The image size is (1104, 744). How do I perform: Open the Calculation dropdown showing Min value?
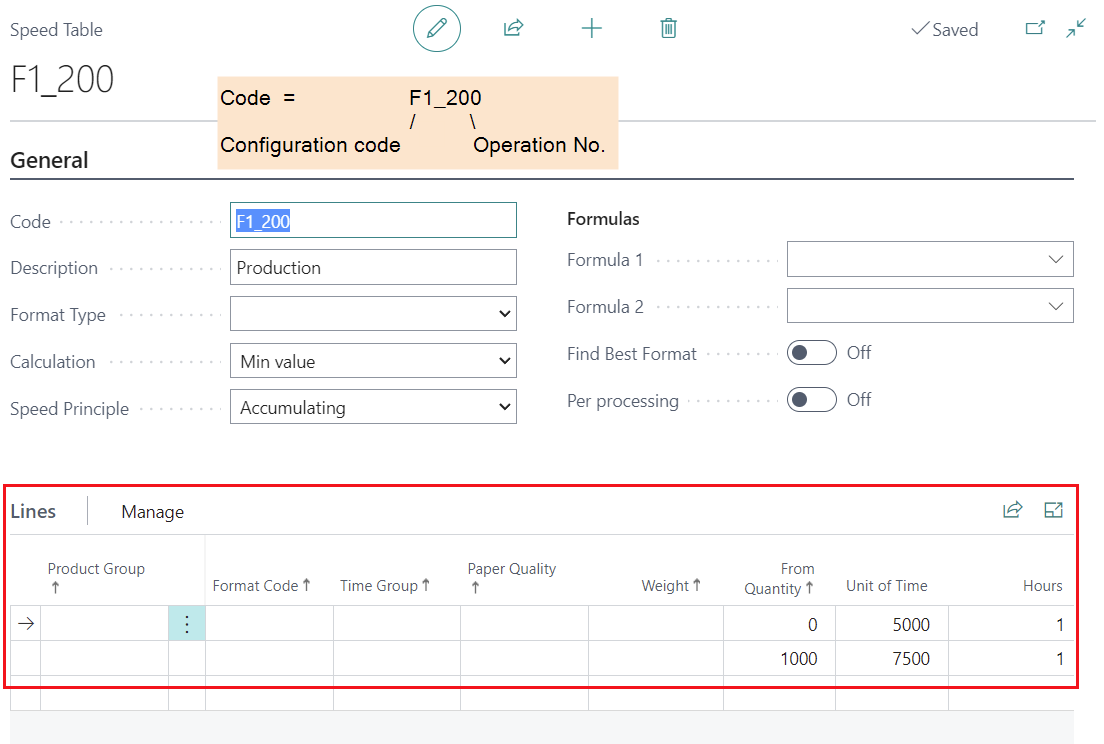point(373,361)
